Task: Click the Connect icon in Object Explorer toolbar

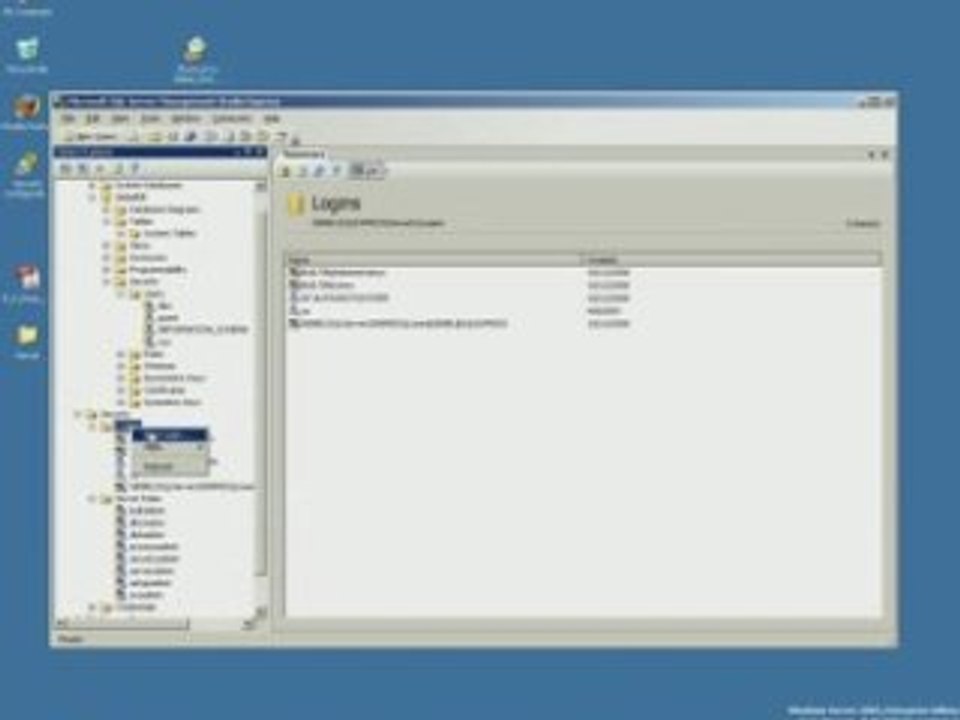Action: tap(66, 168)
